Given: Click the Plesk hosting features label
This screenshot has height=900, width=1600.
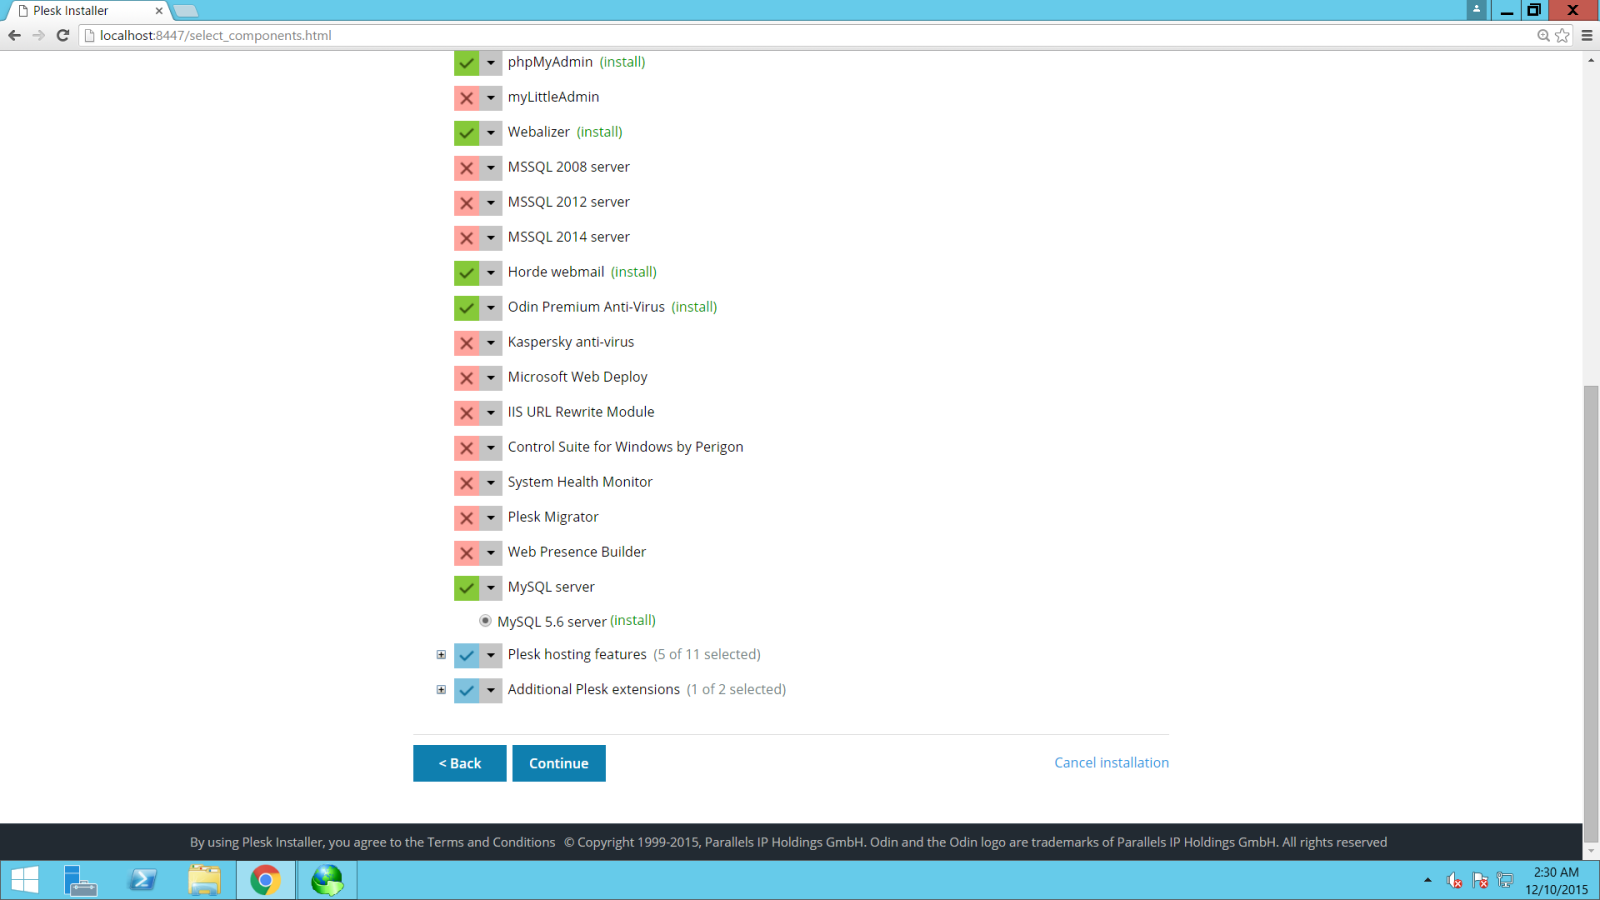Looking at the screenshot, I should 577,655.
